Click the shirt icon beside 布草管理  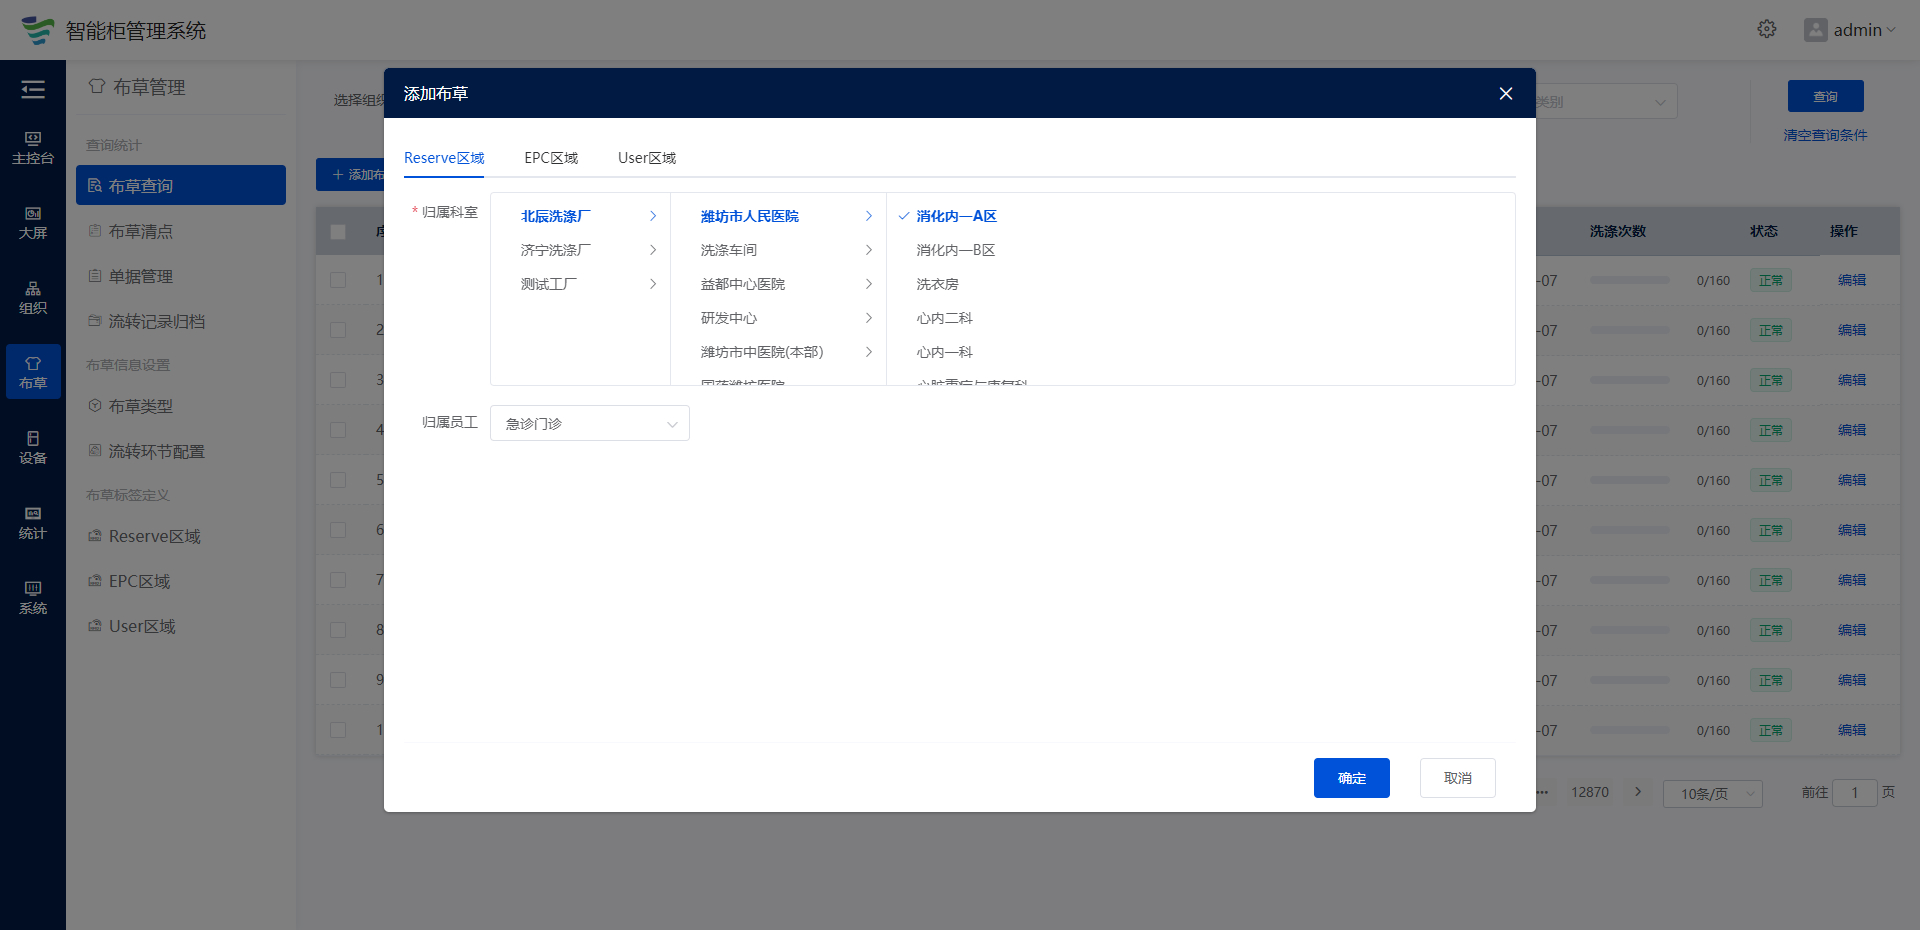point(97,86)
